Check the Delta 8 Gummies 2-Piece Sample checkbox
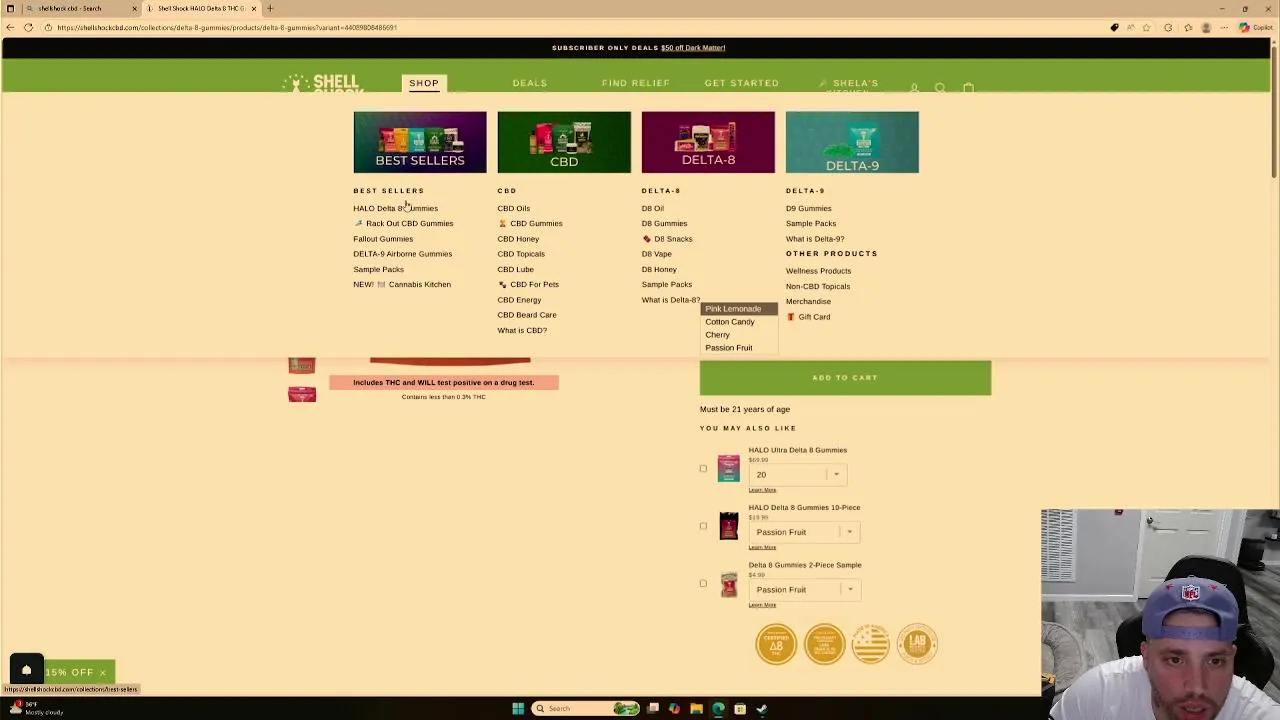This screenshot has height=720, width=1280. click(x=703, y=583)
